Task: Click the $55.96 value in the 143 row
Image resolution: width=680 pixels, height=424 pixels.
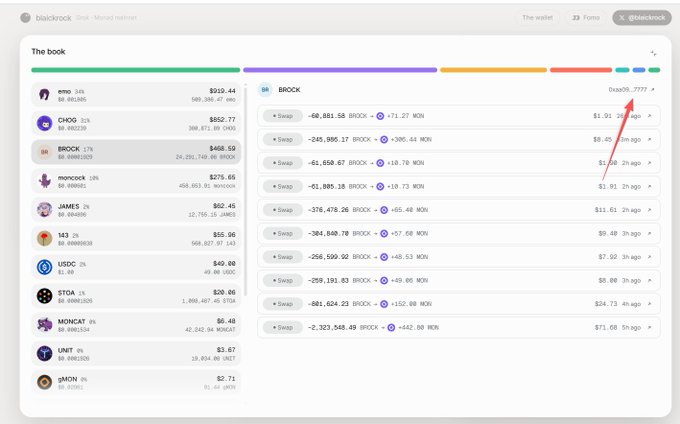Action: [224, 235]
